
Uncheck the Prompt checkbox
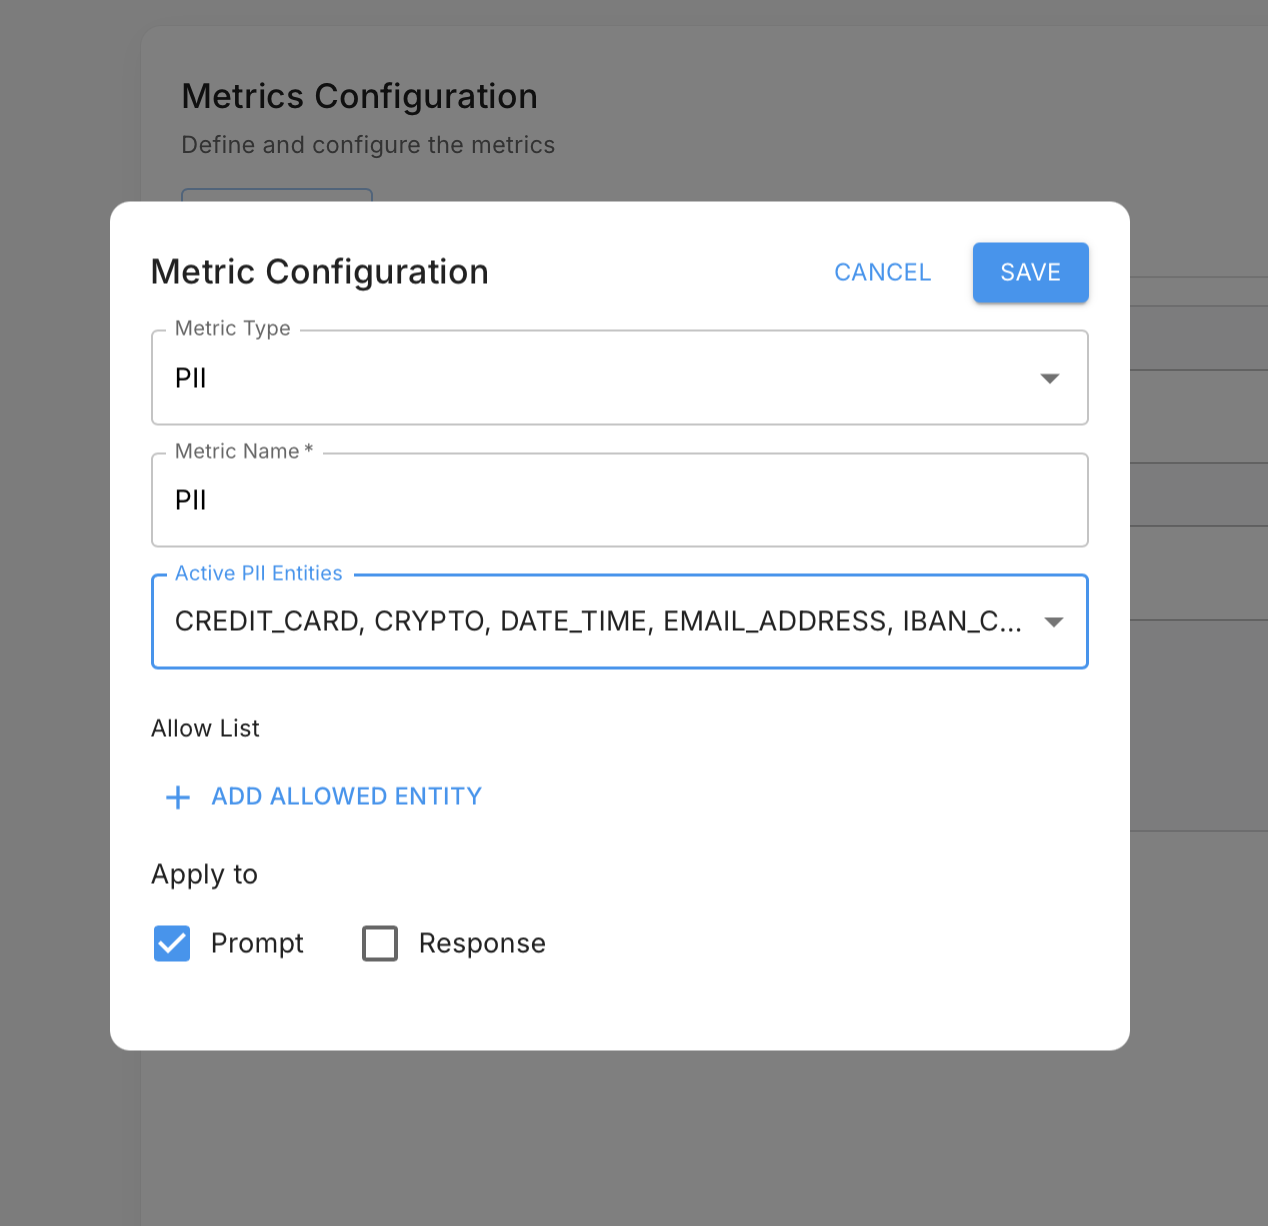[x=172, y=943]
